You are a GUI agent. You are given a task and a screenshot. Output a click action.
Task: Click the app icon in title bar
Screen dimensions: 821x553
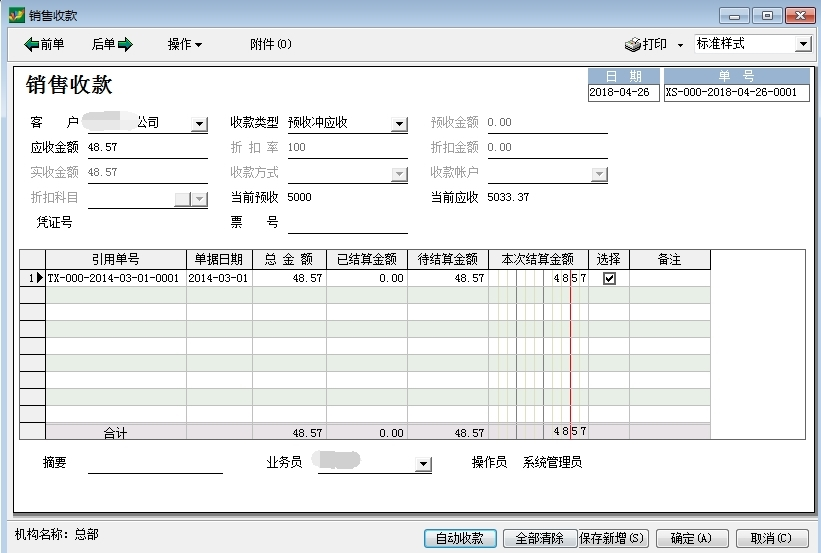click(15, 15)
